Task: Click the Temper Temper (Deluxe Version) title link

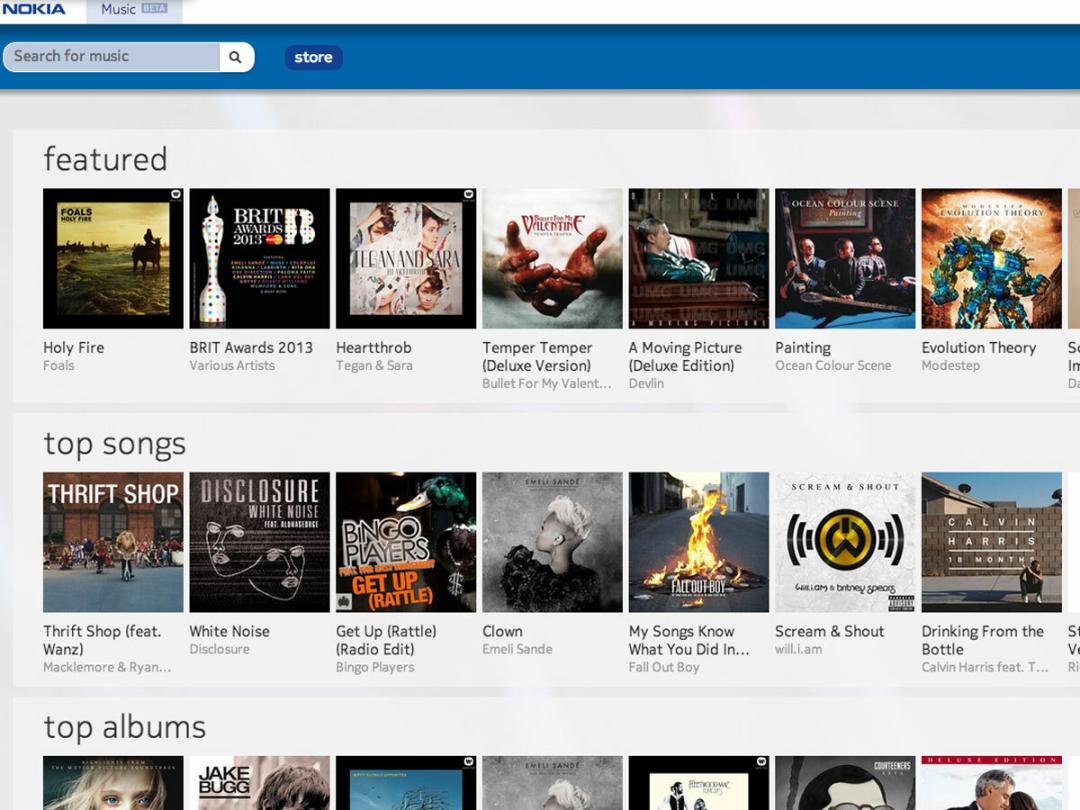Action: pyautogui.click(x=537, y=356)
